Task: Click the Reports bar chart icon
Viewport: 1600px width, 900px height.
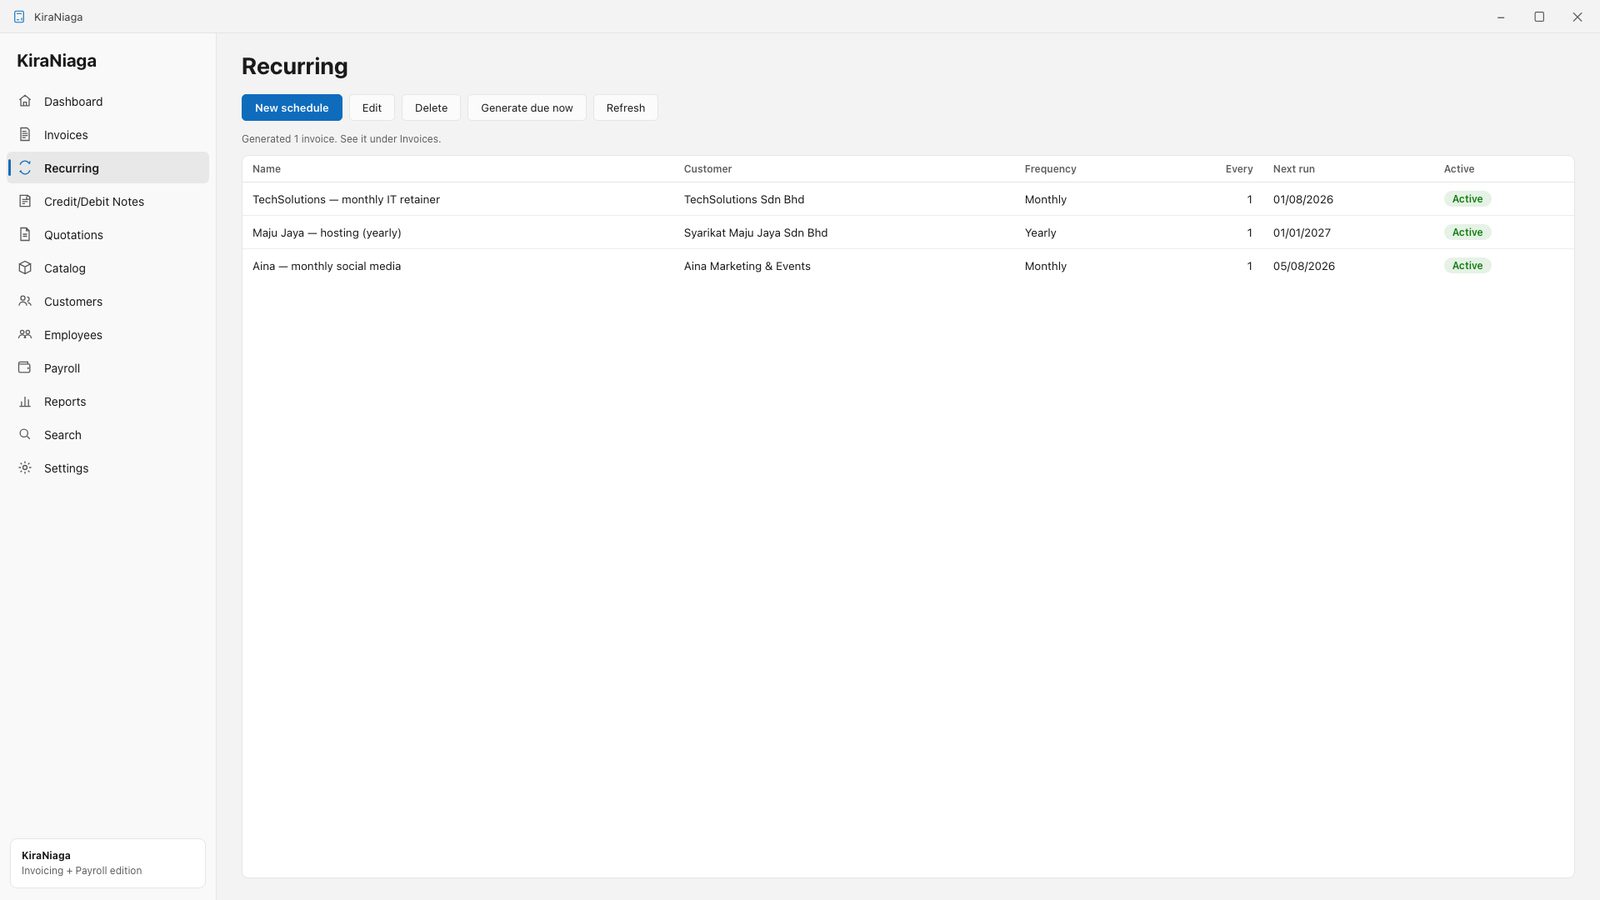Action: (x=25, y=401)
